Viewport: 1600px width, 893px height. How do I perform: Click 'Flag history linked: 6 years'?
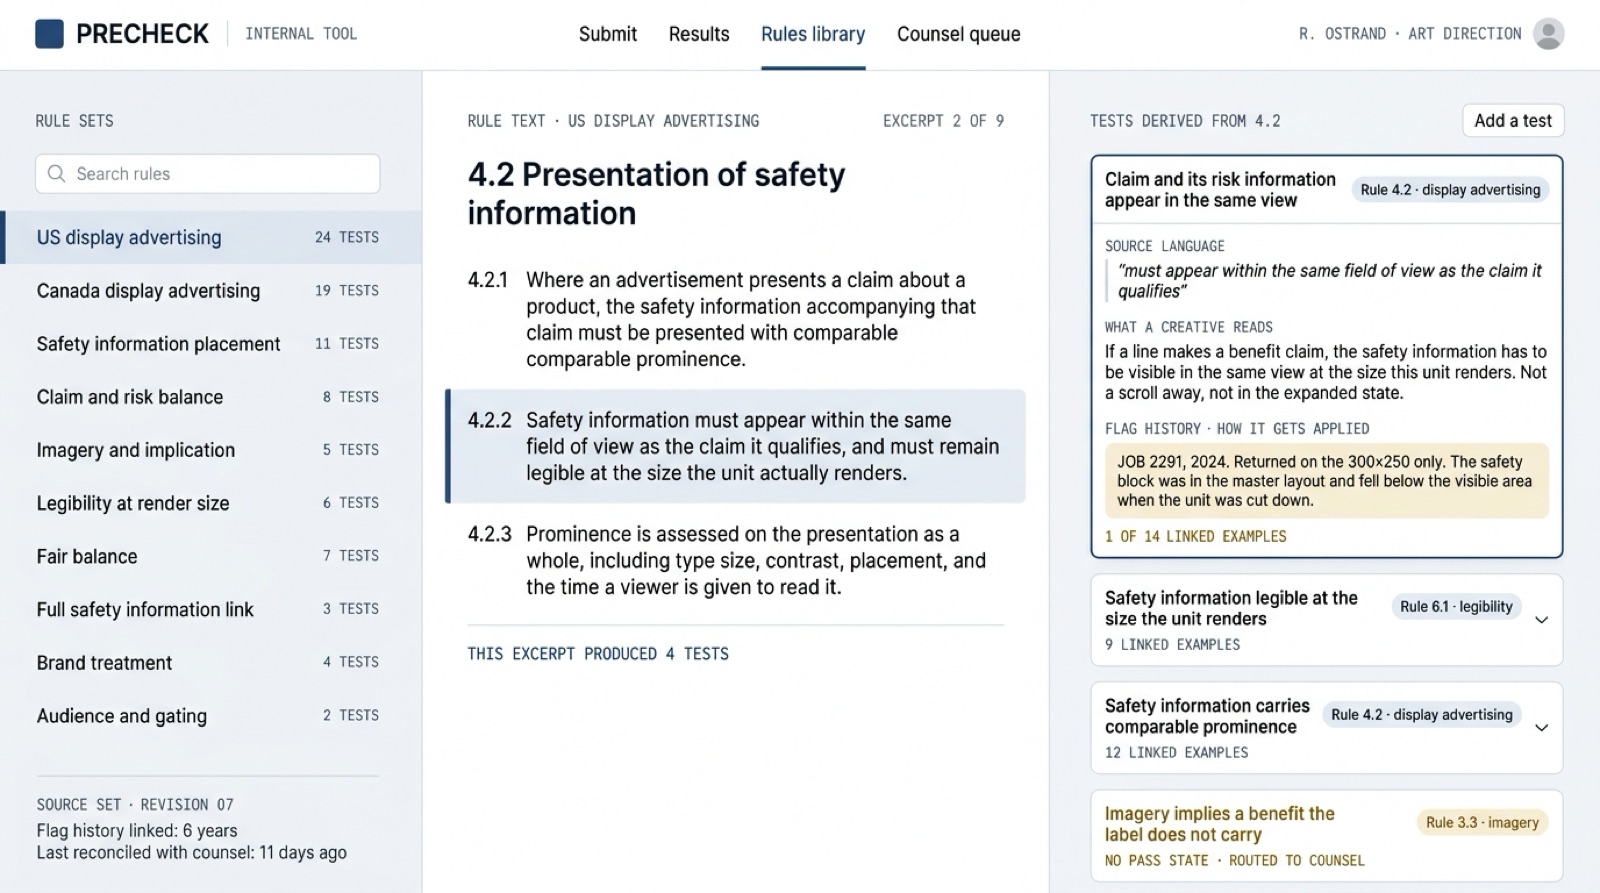tap(137, 830)
